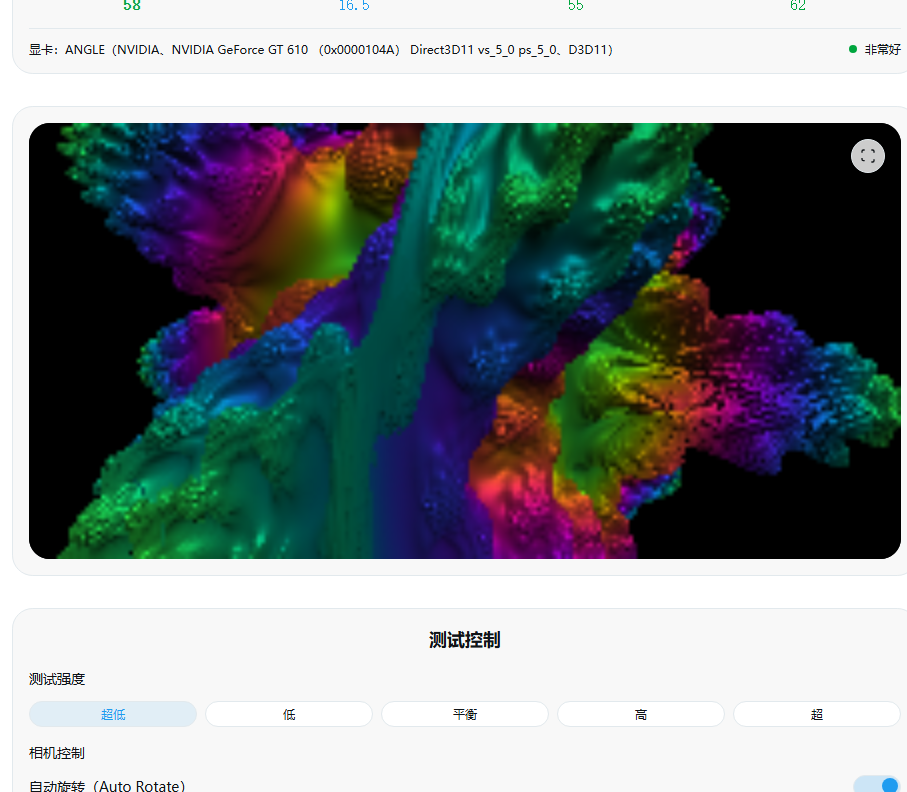
Task: Choose the 平衡 intensity preset
Action: coord(465,714)
